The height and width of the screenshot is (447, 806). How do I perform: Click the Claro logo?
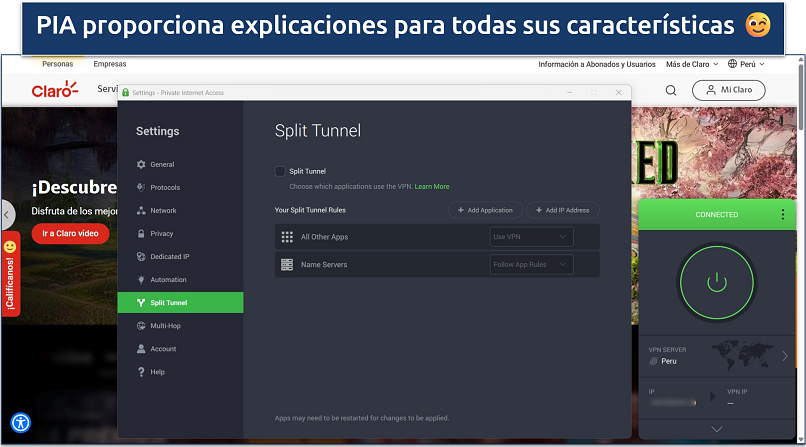[x=55, y=89]
